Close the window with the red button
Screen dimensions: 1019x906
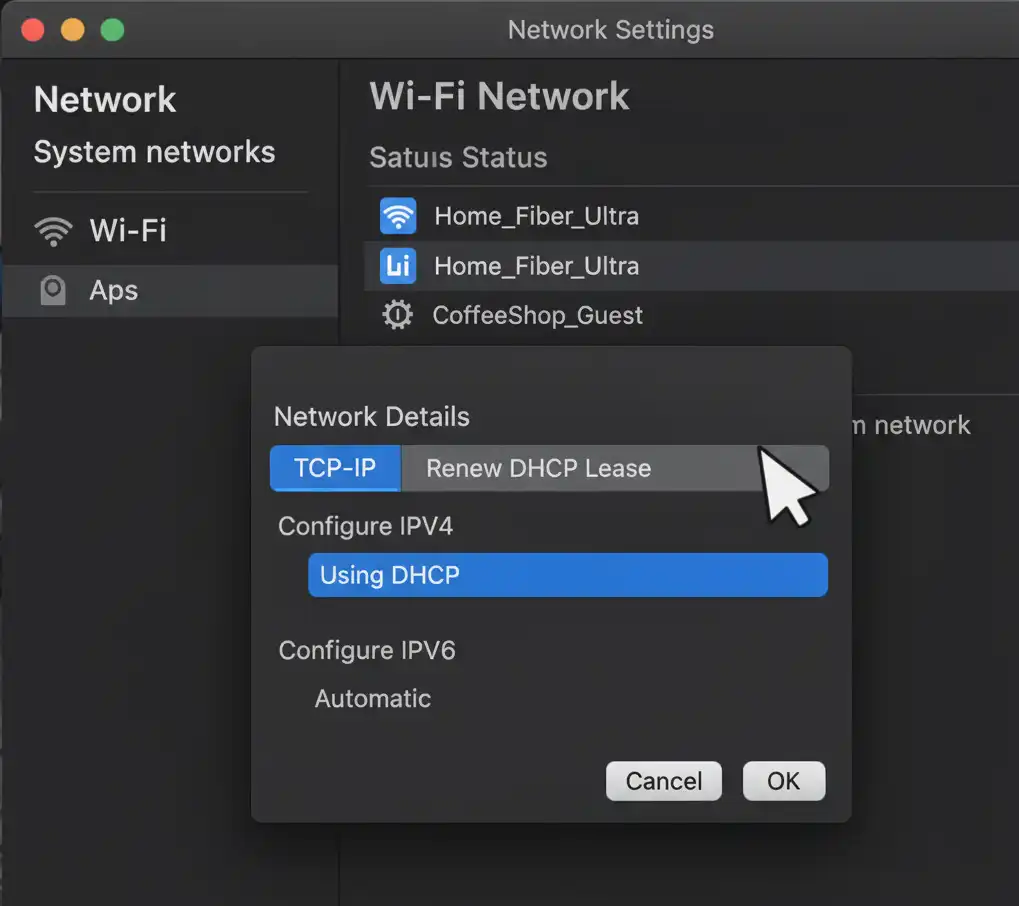click(33, 29)
